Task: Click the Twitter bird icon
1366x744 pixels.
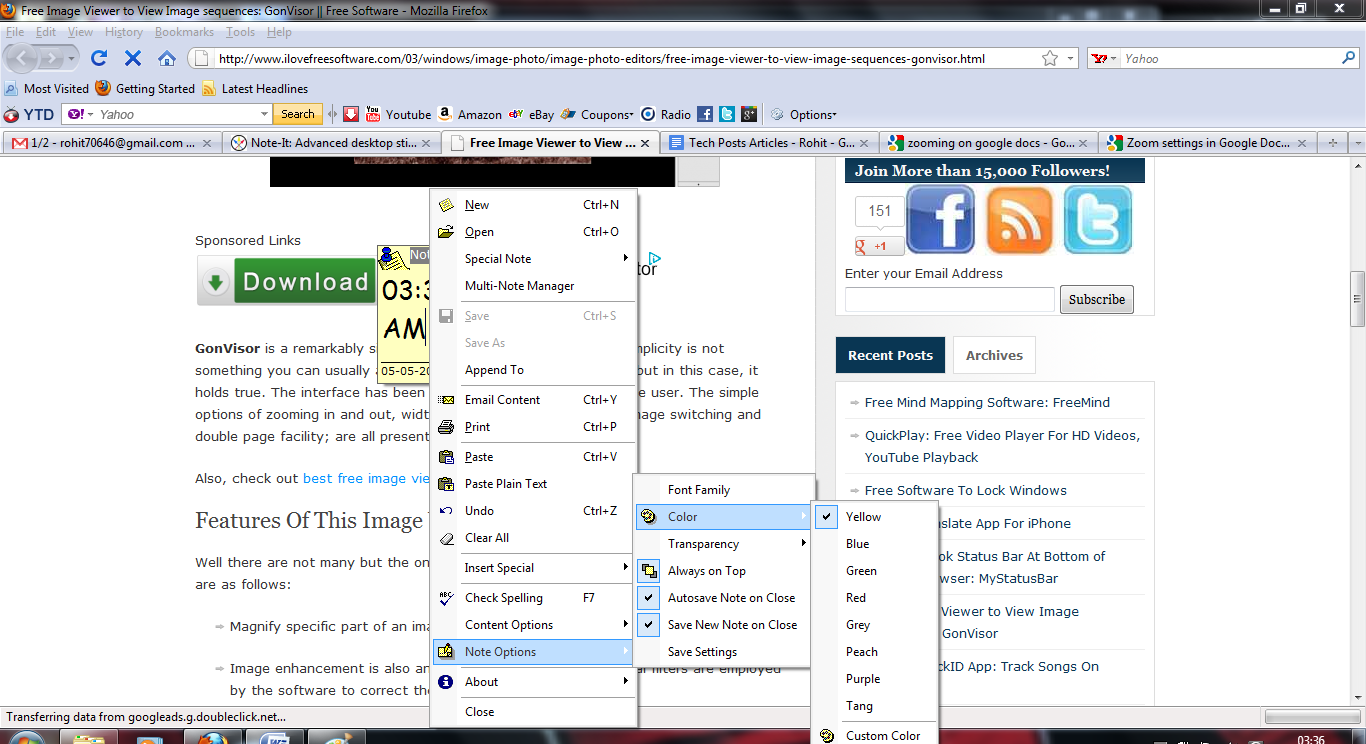Action: 1097,220
